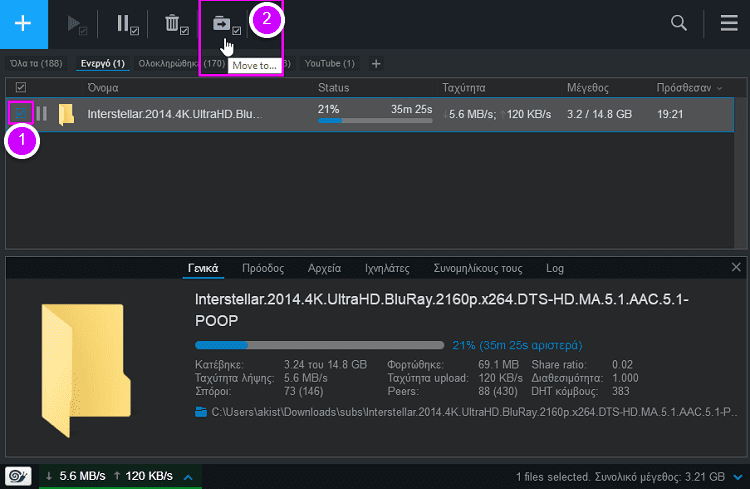
Task: Click the full Interstellar title in details
Action: point(441,310)
